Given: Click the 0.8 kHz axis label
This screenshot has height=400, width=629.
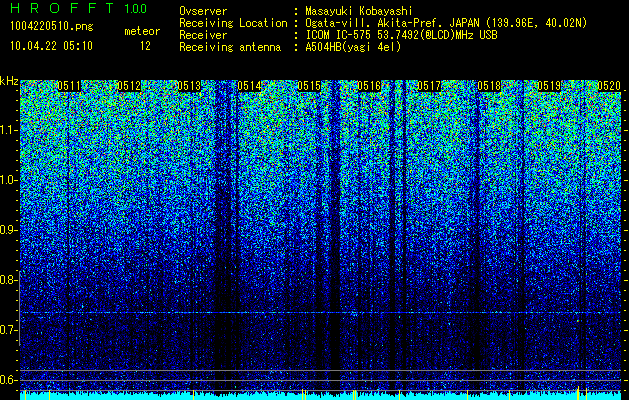Looking at the screenshot, I should (8, 280).
